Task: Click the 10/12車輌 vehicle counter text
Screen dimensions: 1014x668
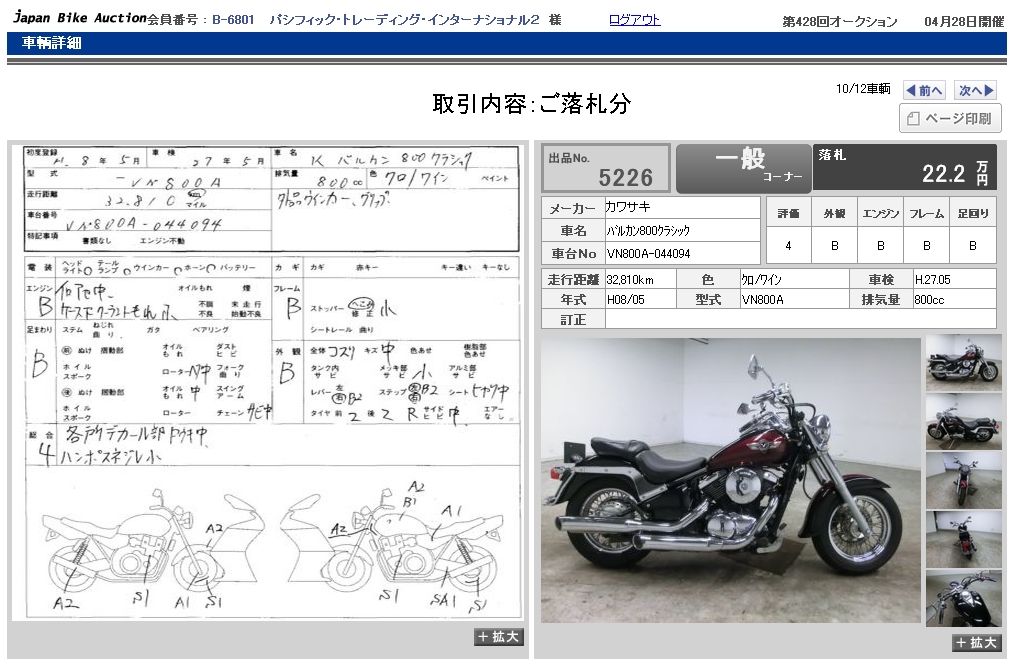Action: point(863,89)
